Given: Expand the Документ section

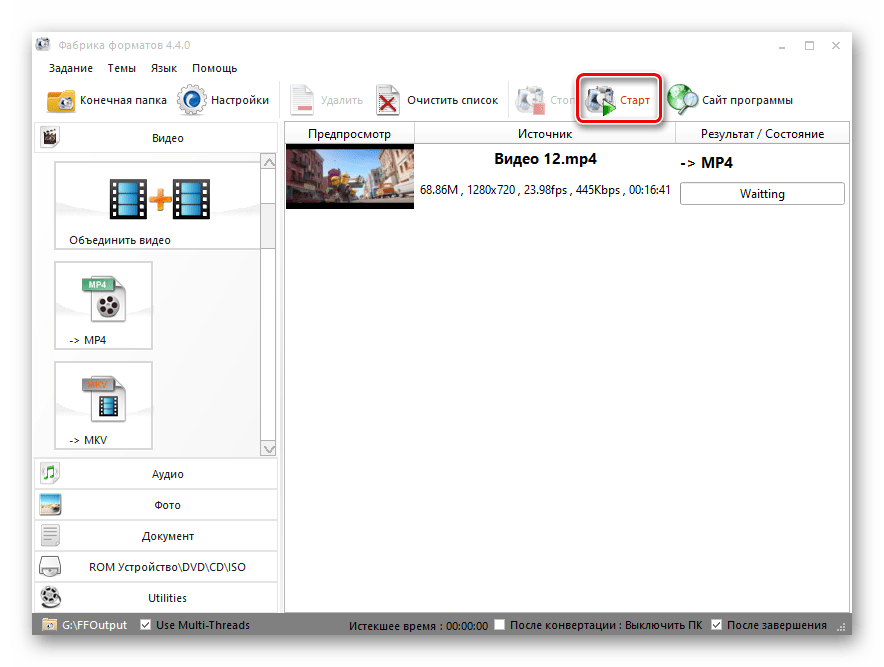Looking at the screenshot, I should [x=156, y=536].
